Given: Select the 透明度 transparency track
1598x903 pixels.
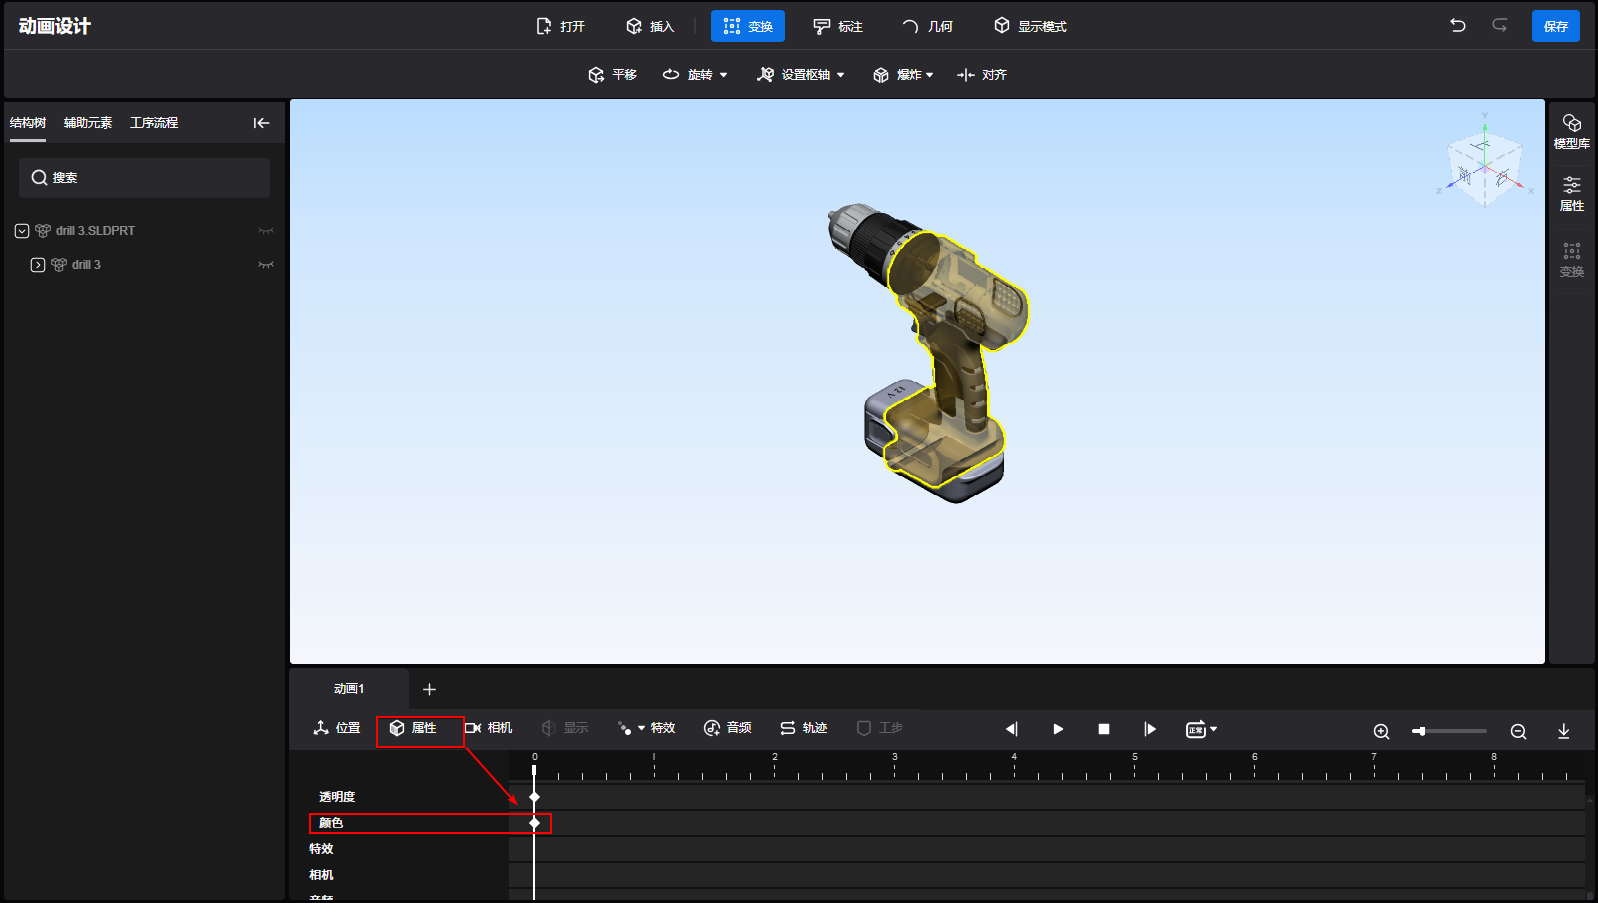Looking at the screenshot, I should [337, 797].
